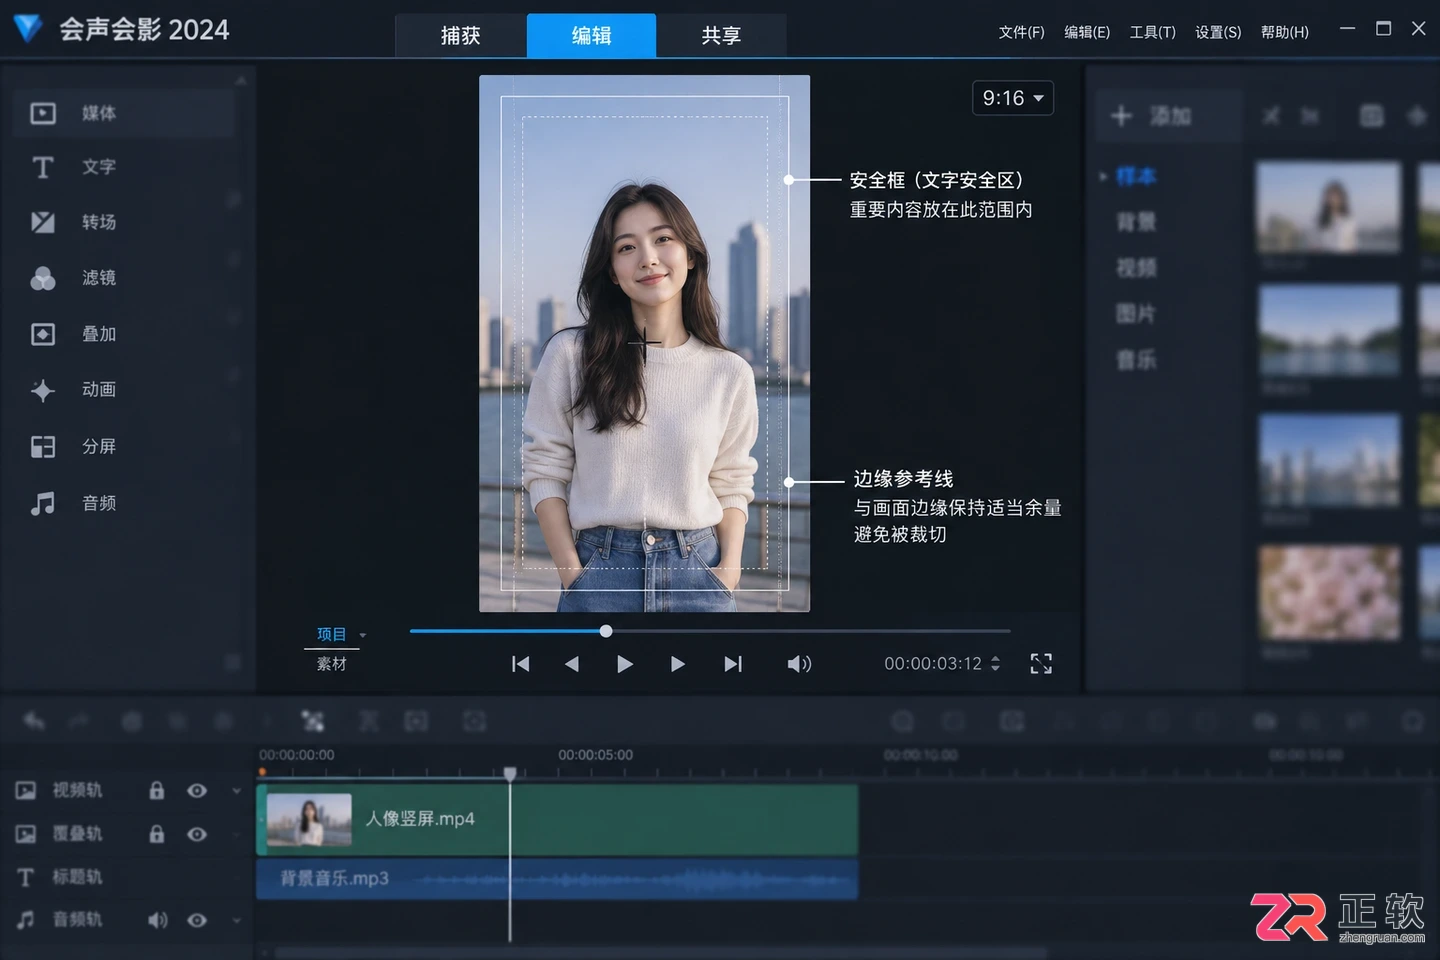
Task: Expand the 音频轨 track options chevron
Action: tap(237, 920)
